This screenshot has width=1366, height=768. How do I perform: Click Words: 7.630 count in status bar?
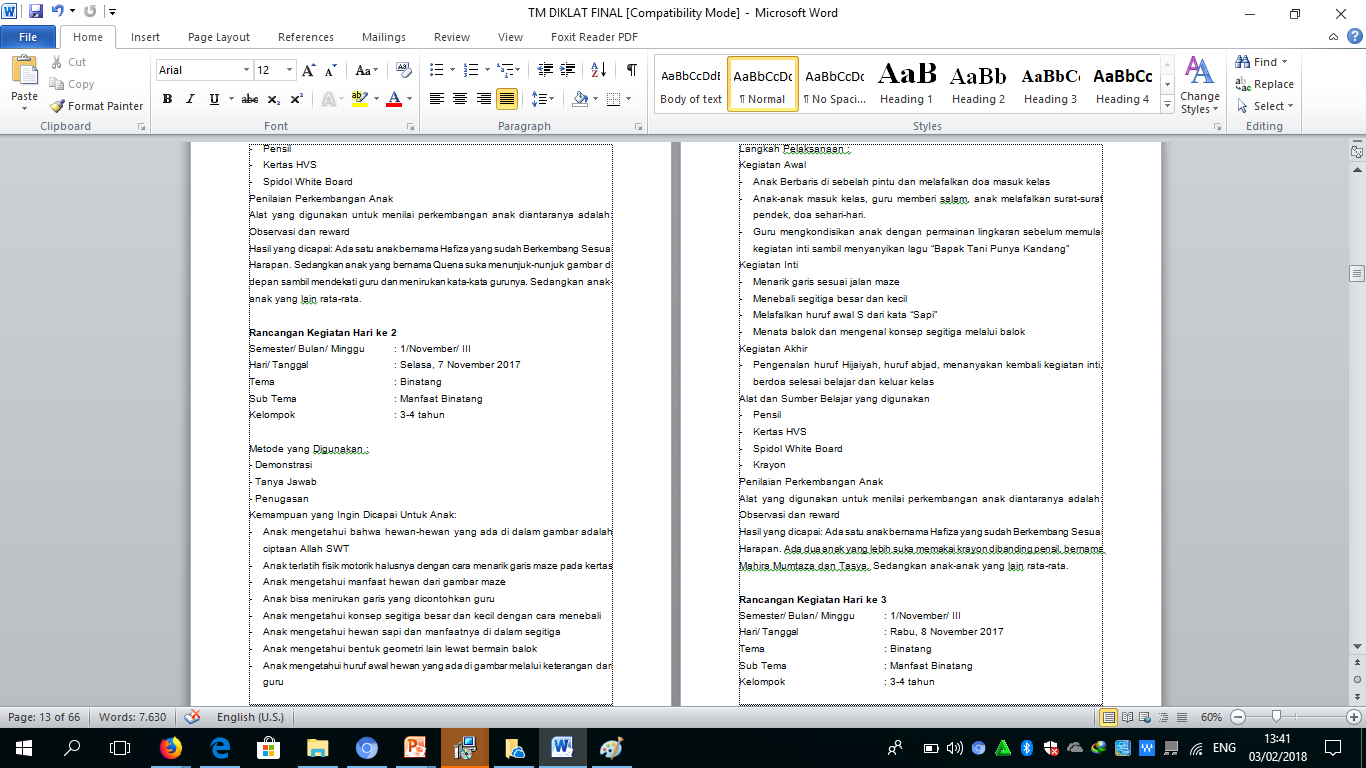point(134,717)
